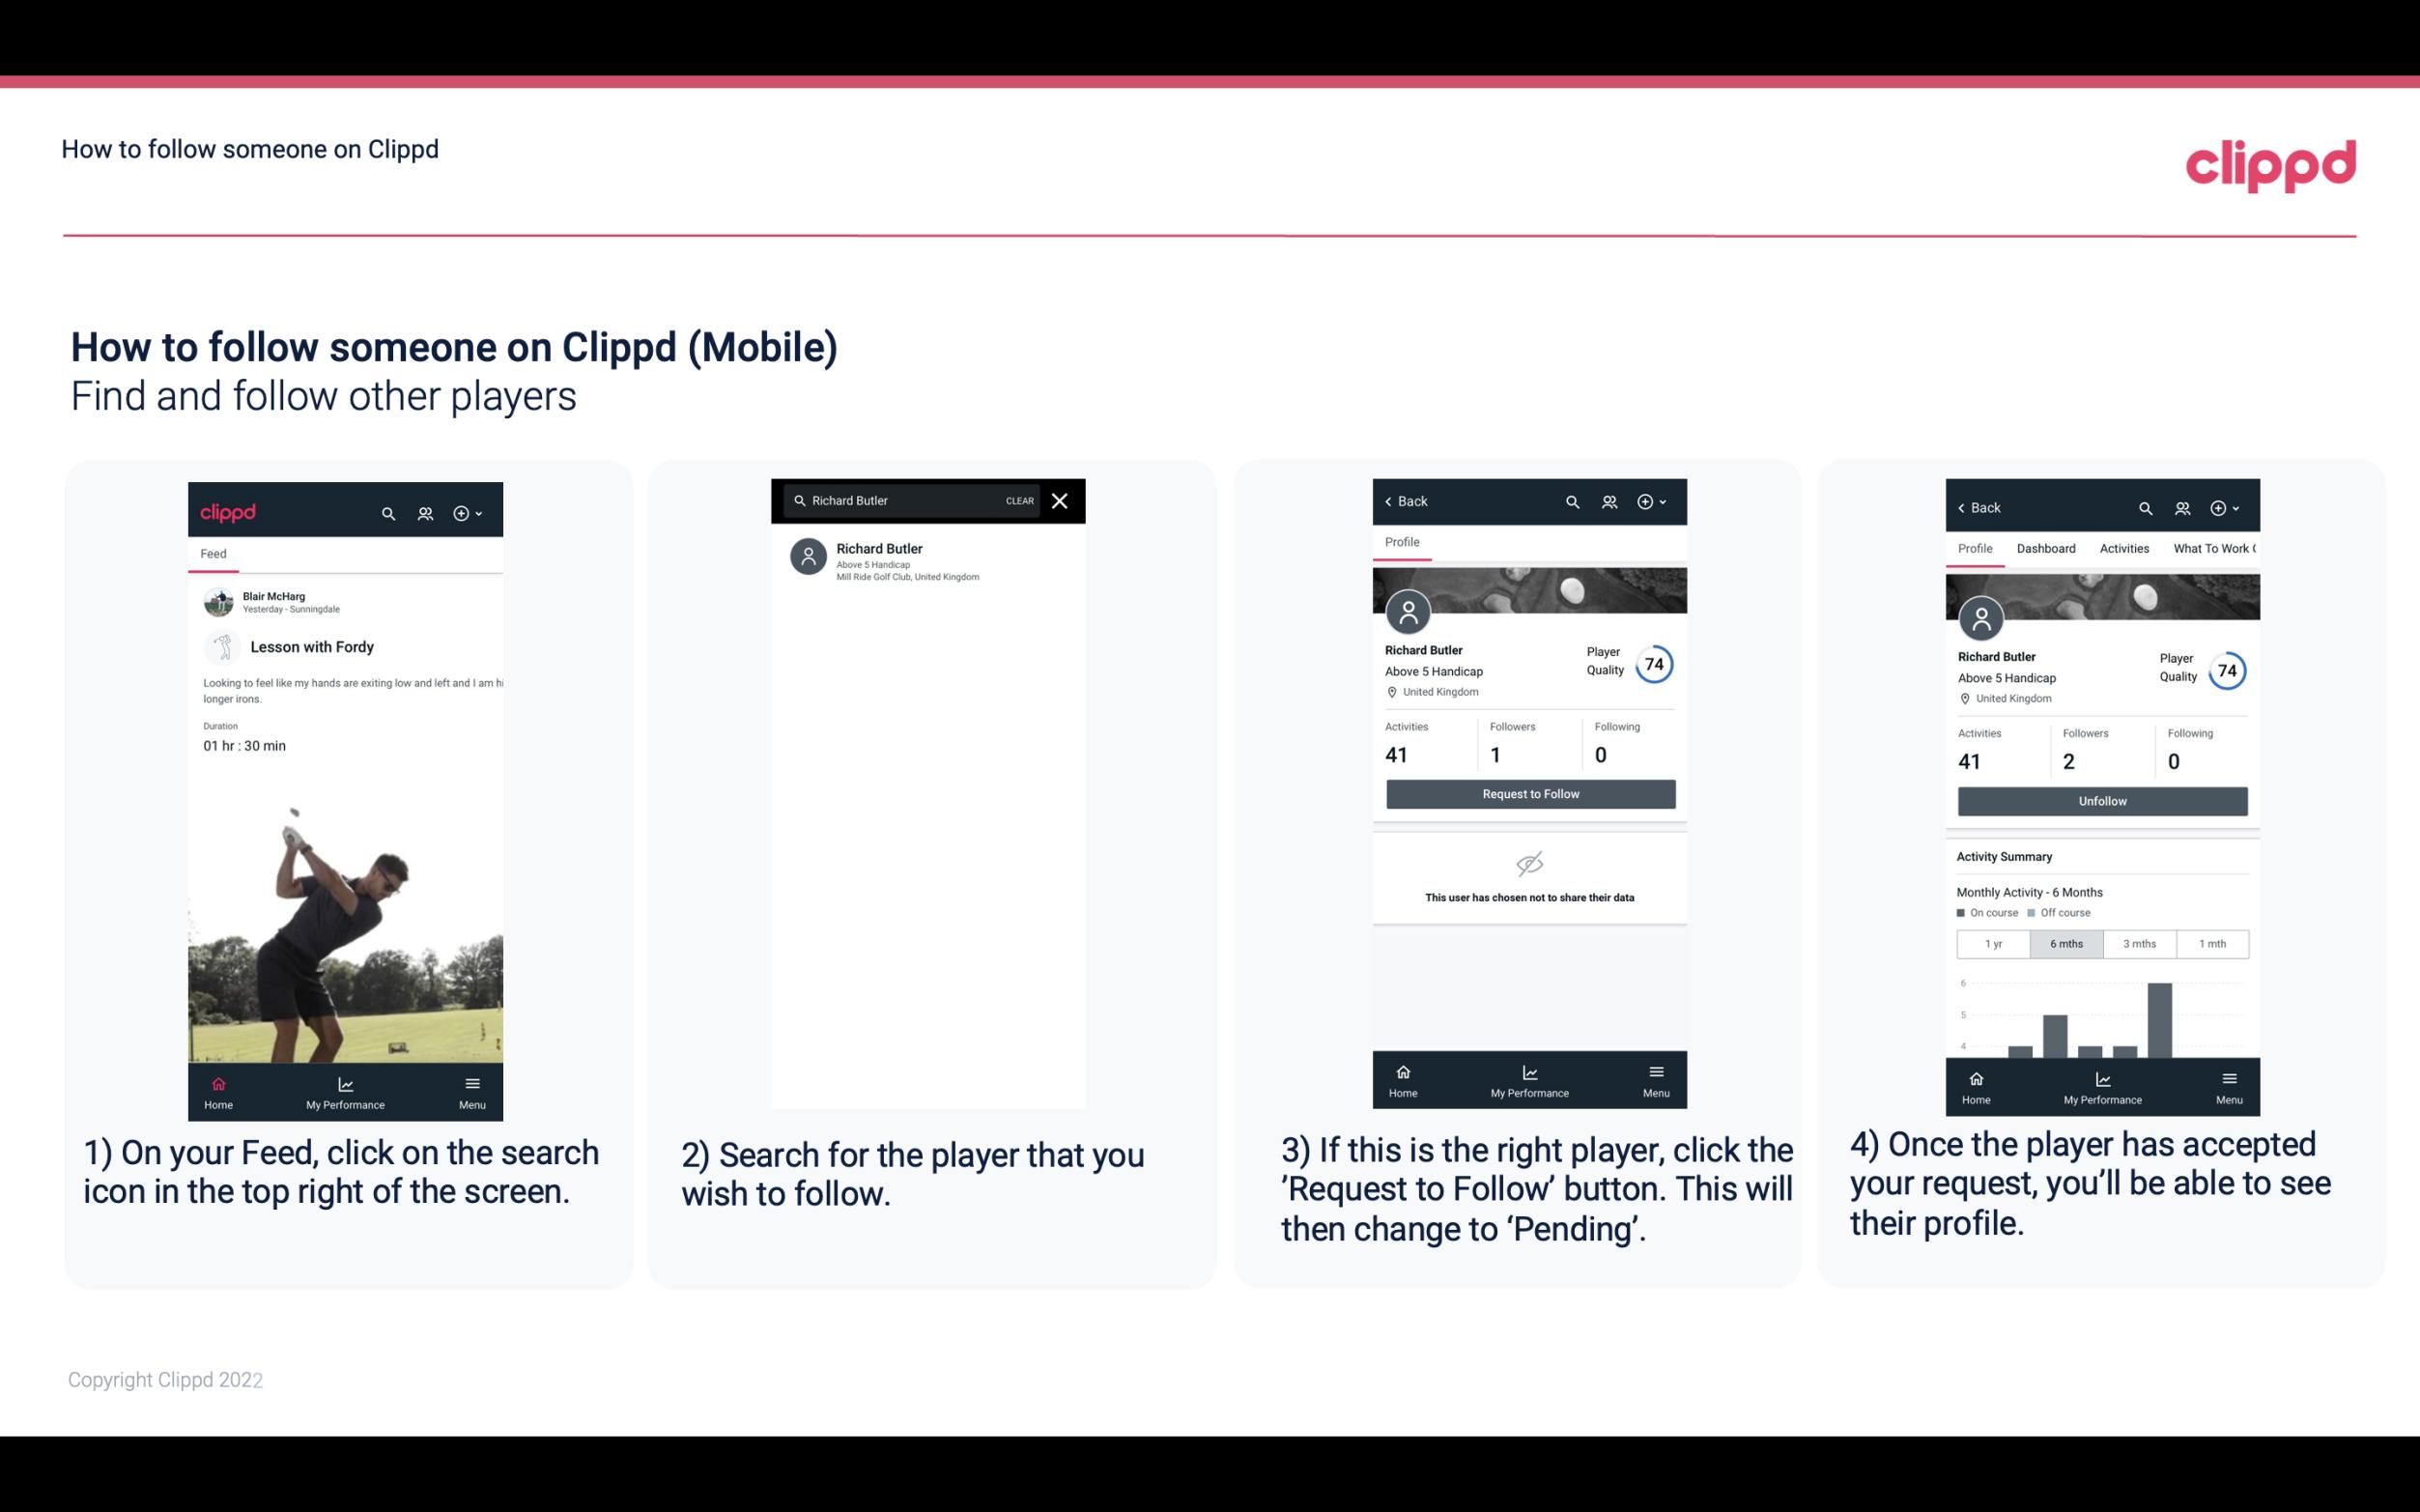
Task: Select the '1 yr' activity time range toggle
Action: point(1993,942)
